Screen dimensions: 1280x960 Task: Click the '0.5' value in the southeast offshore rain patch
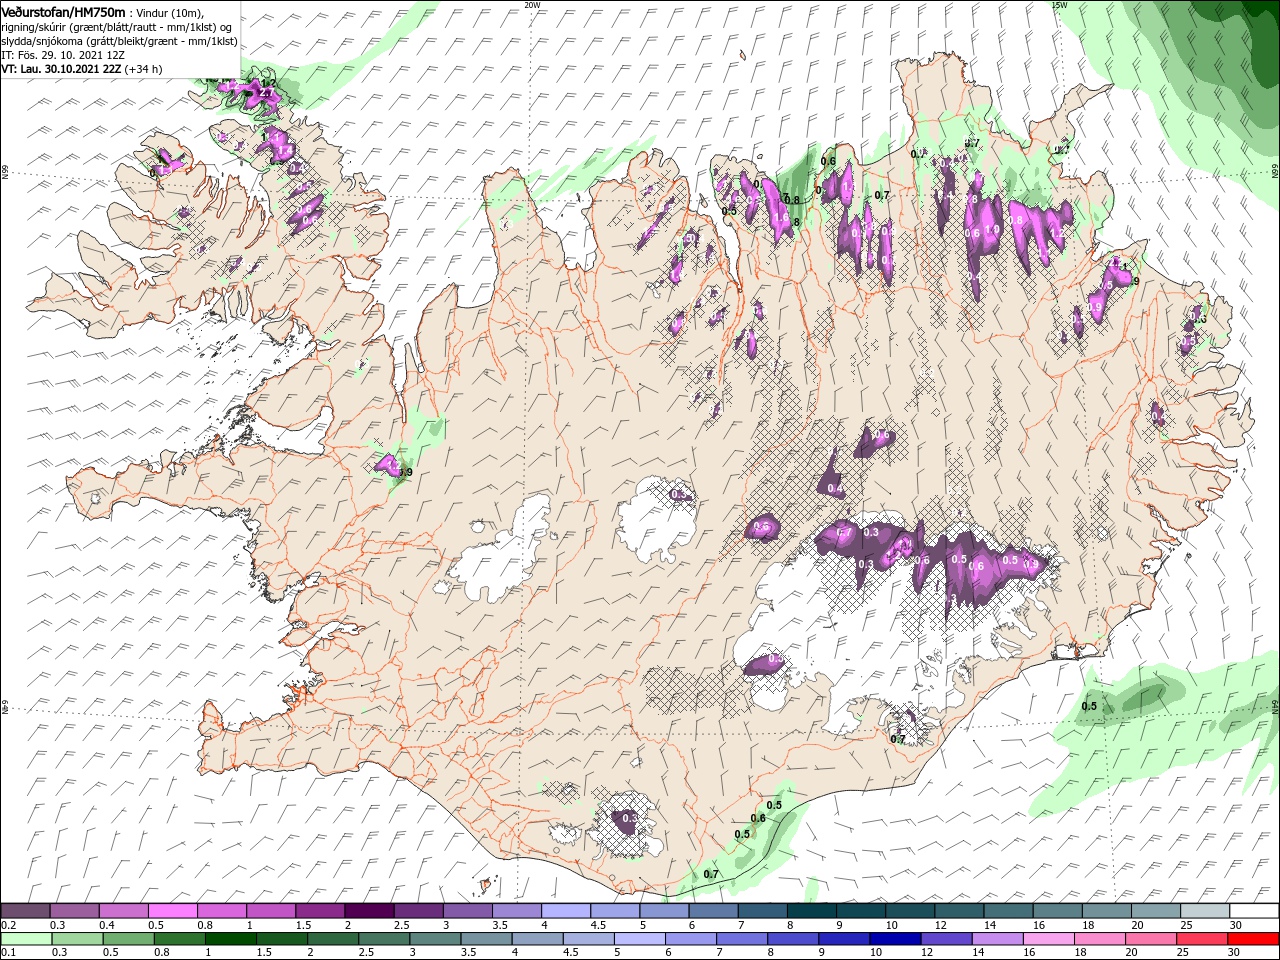pyautogui.click(x=1088, y=706)
